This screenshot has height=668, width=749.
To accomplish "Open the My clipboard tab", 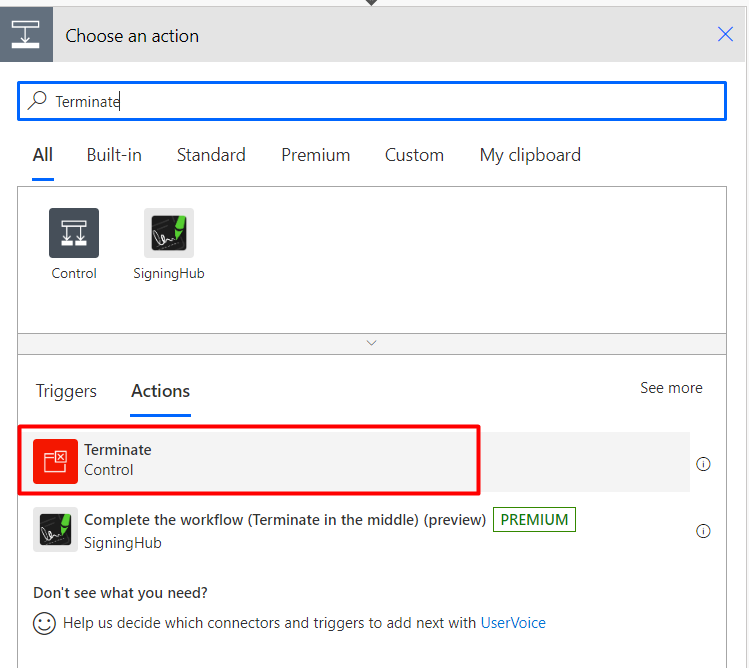I will pyautogui.click(x=530, y=155).
